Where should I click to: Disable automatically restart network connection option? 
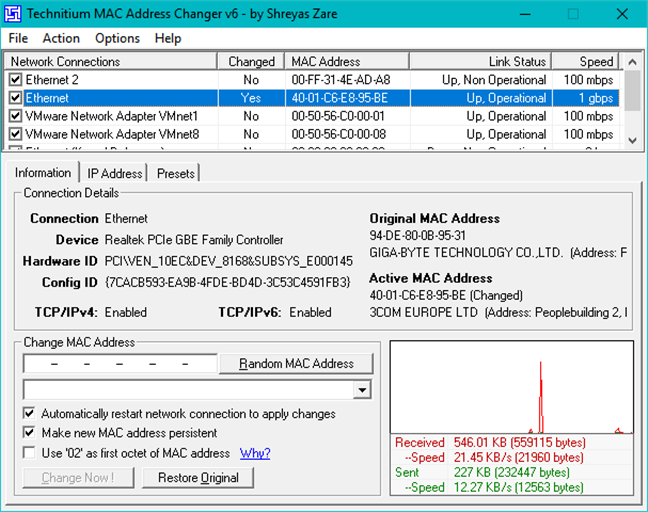29,413
